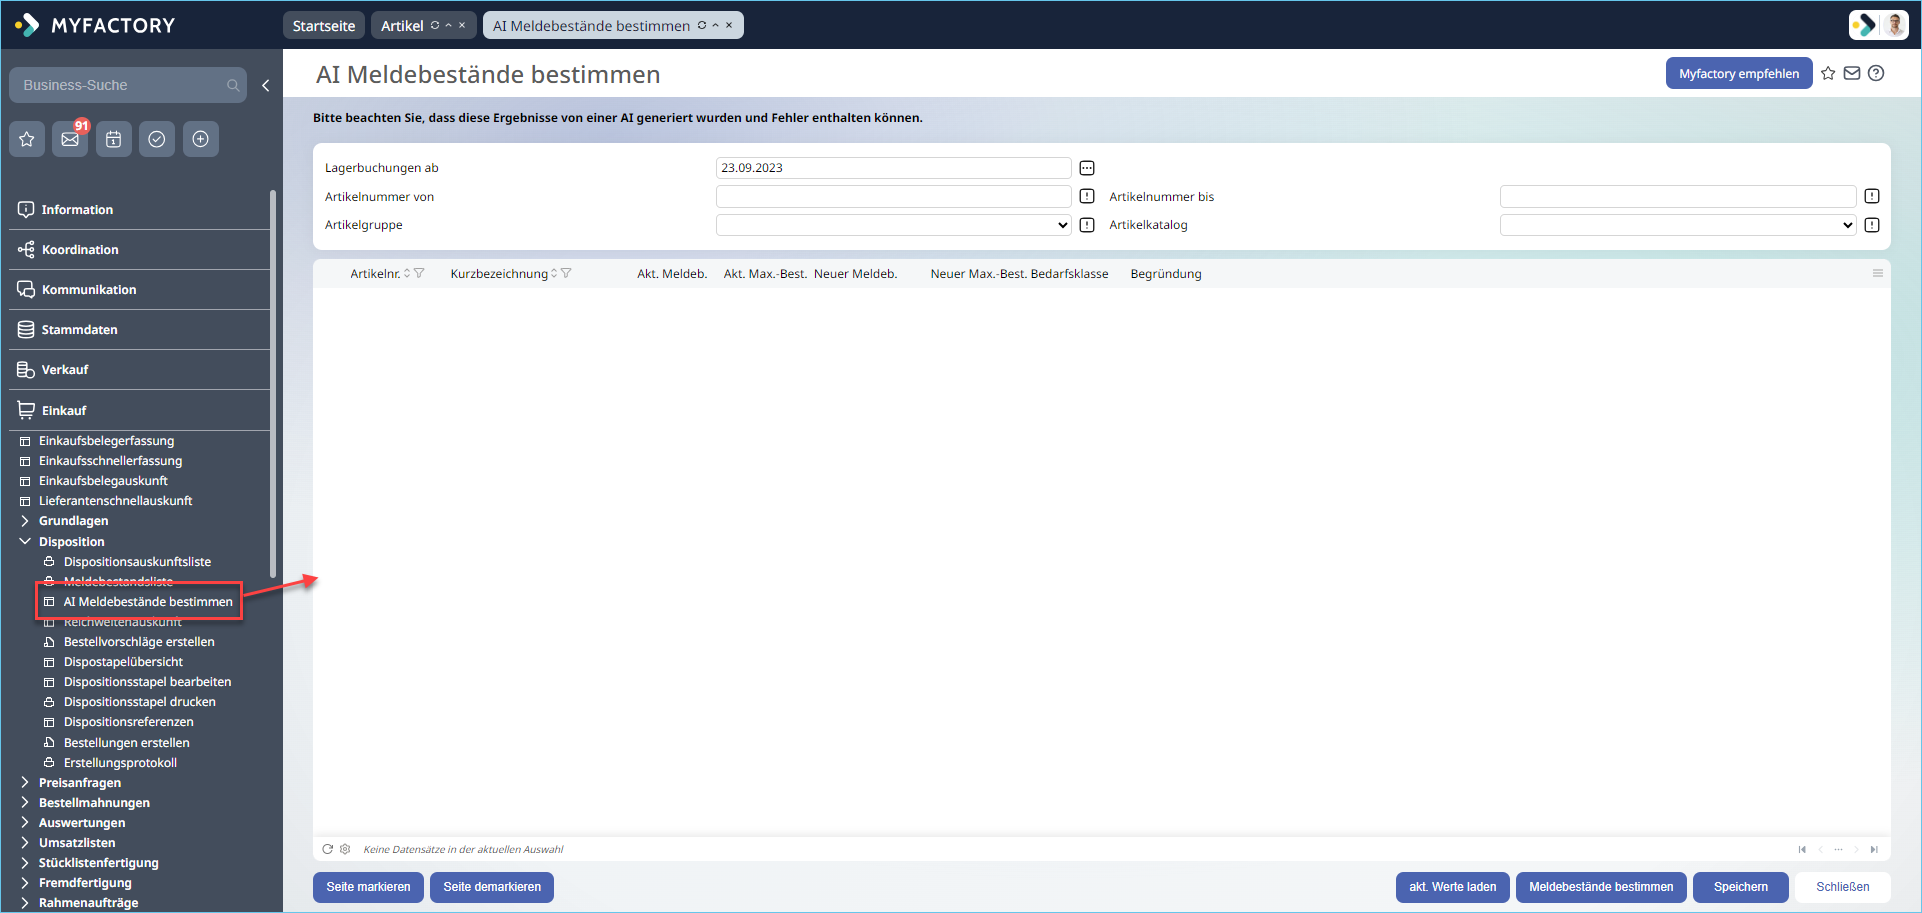This screenshot has height=913, width=1922.
Task: Click info icon beside Artikelgruppe dropdown
Action: click(1087, 225)
